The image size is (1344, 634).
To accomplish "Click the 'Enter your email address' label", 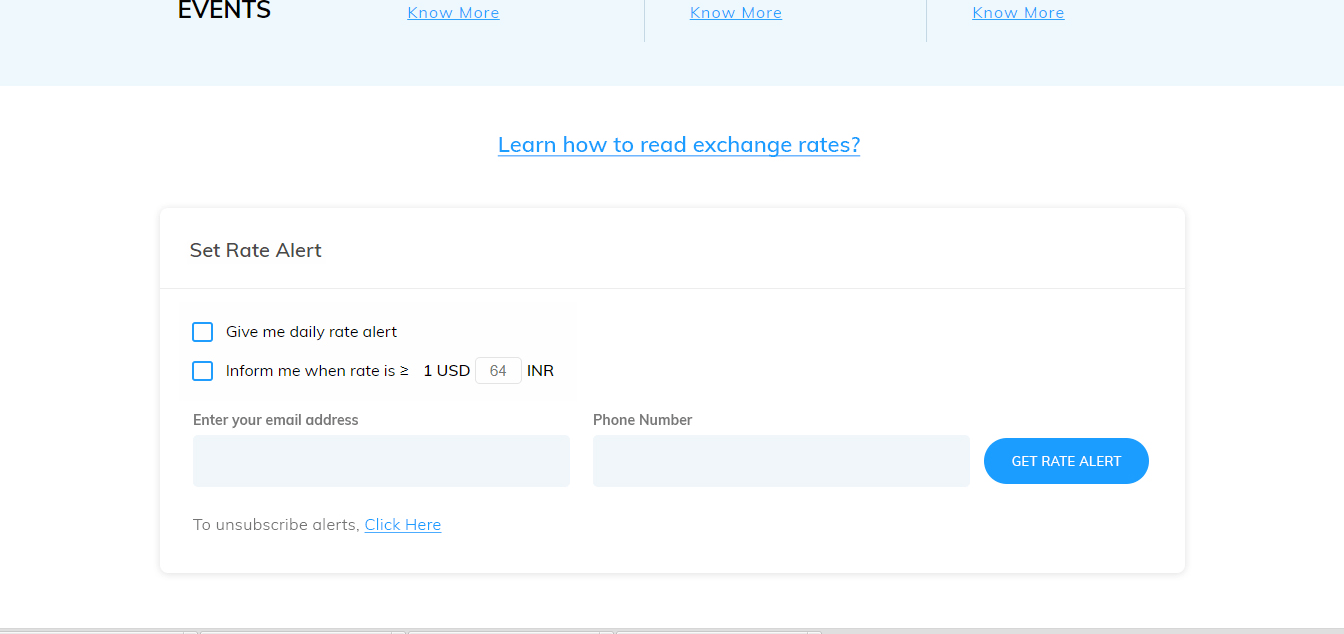I will 276,420.
